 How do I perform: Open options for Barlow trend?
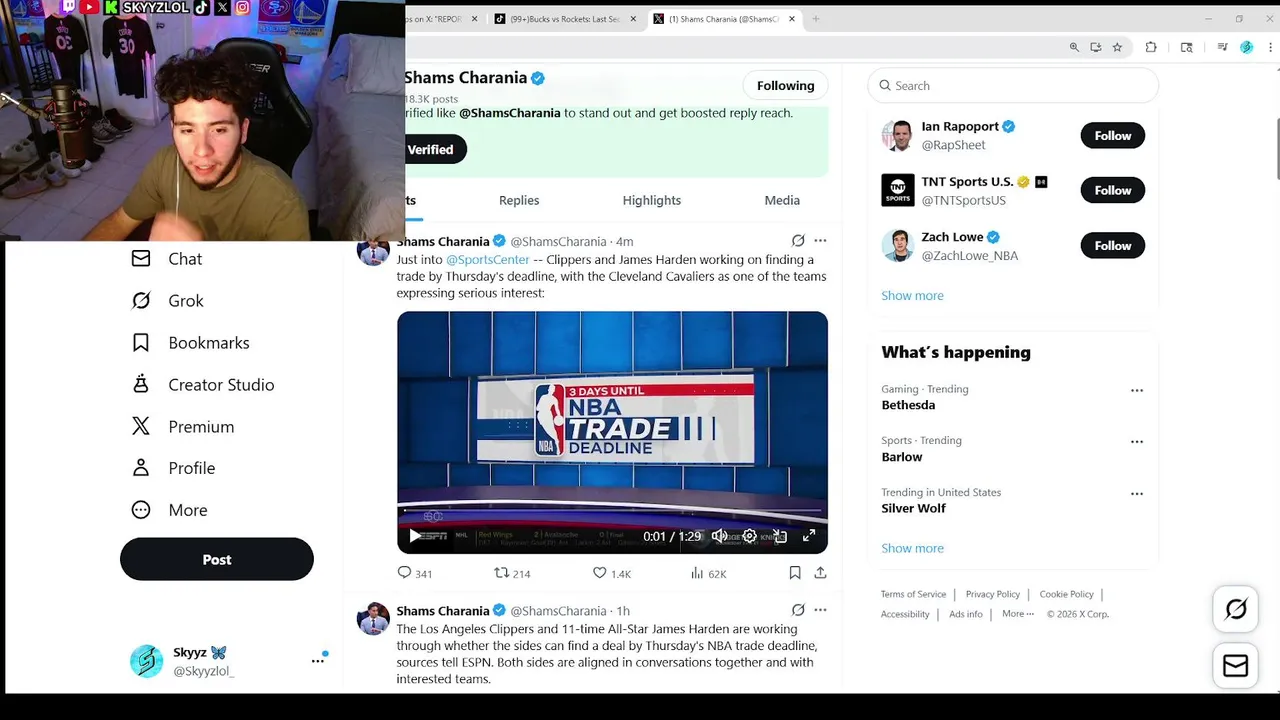click(x=1137, y=442)
